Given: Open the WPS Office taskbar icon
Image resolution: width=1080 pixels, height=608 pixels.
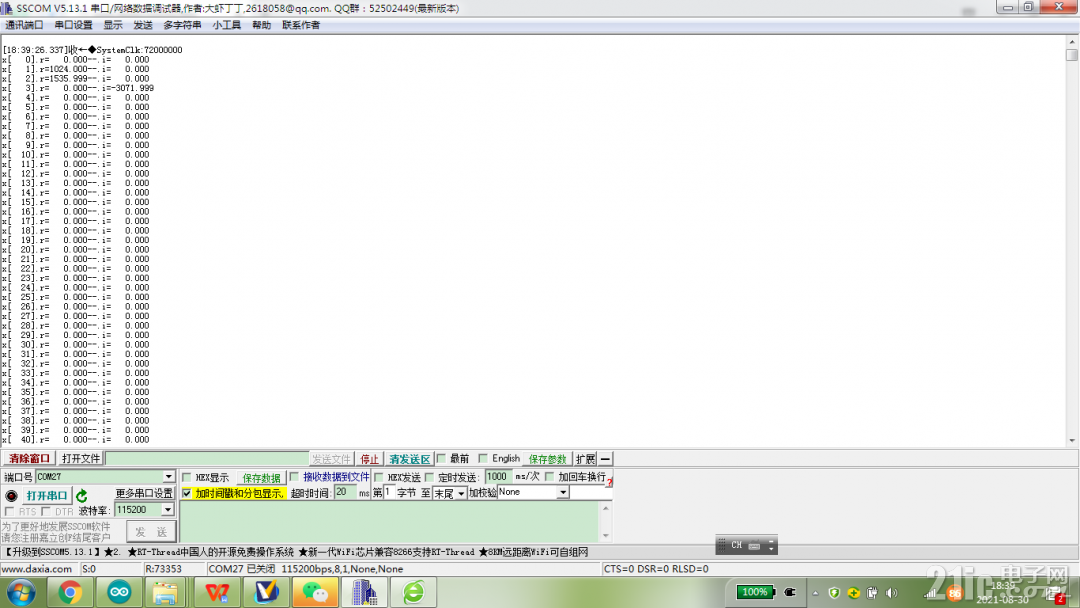Looking at the screenshot, I should (x=217, y=592).
